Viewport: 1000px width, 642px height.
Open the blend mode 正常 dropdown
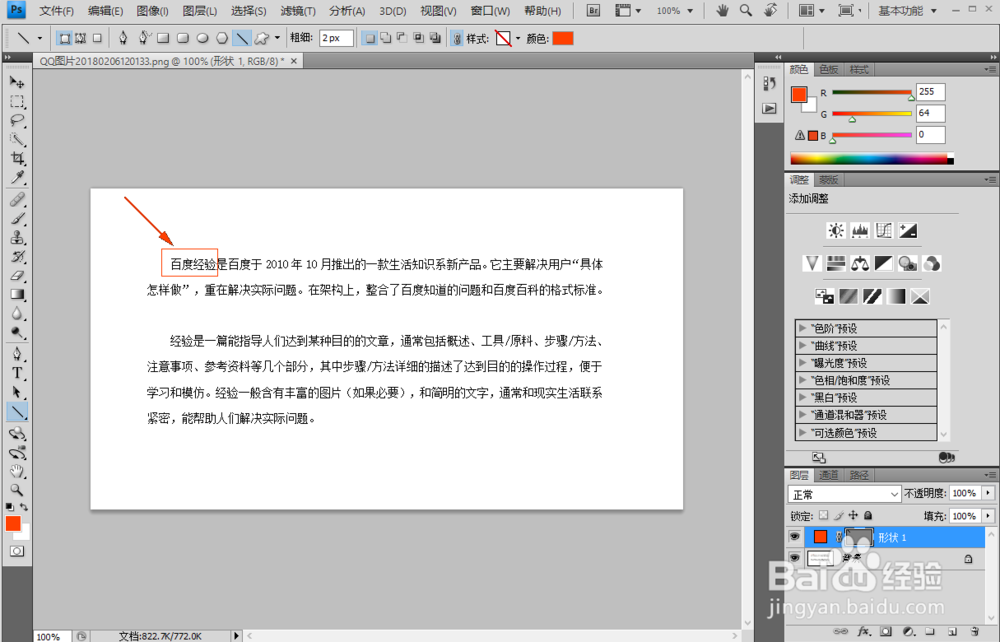pos(844,494)
